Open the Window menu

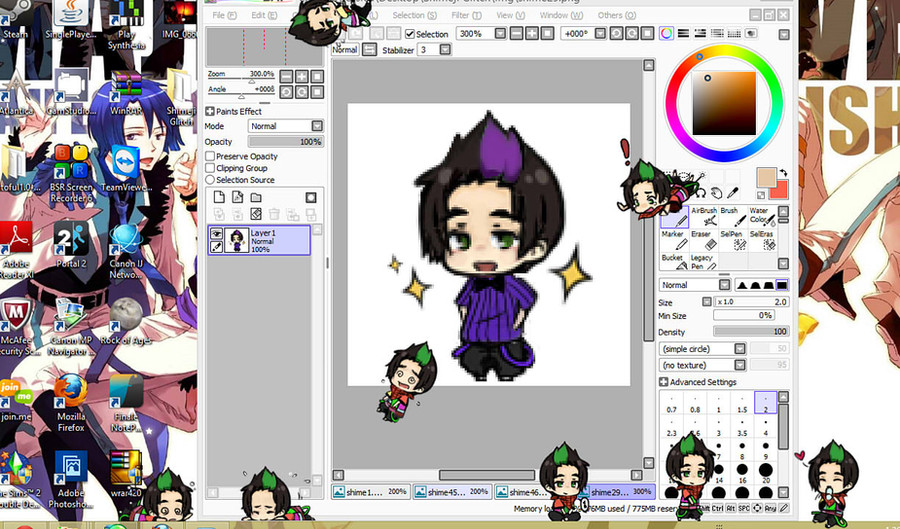point(561,15)
